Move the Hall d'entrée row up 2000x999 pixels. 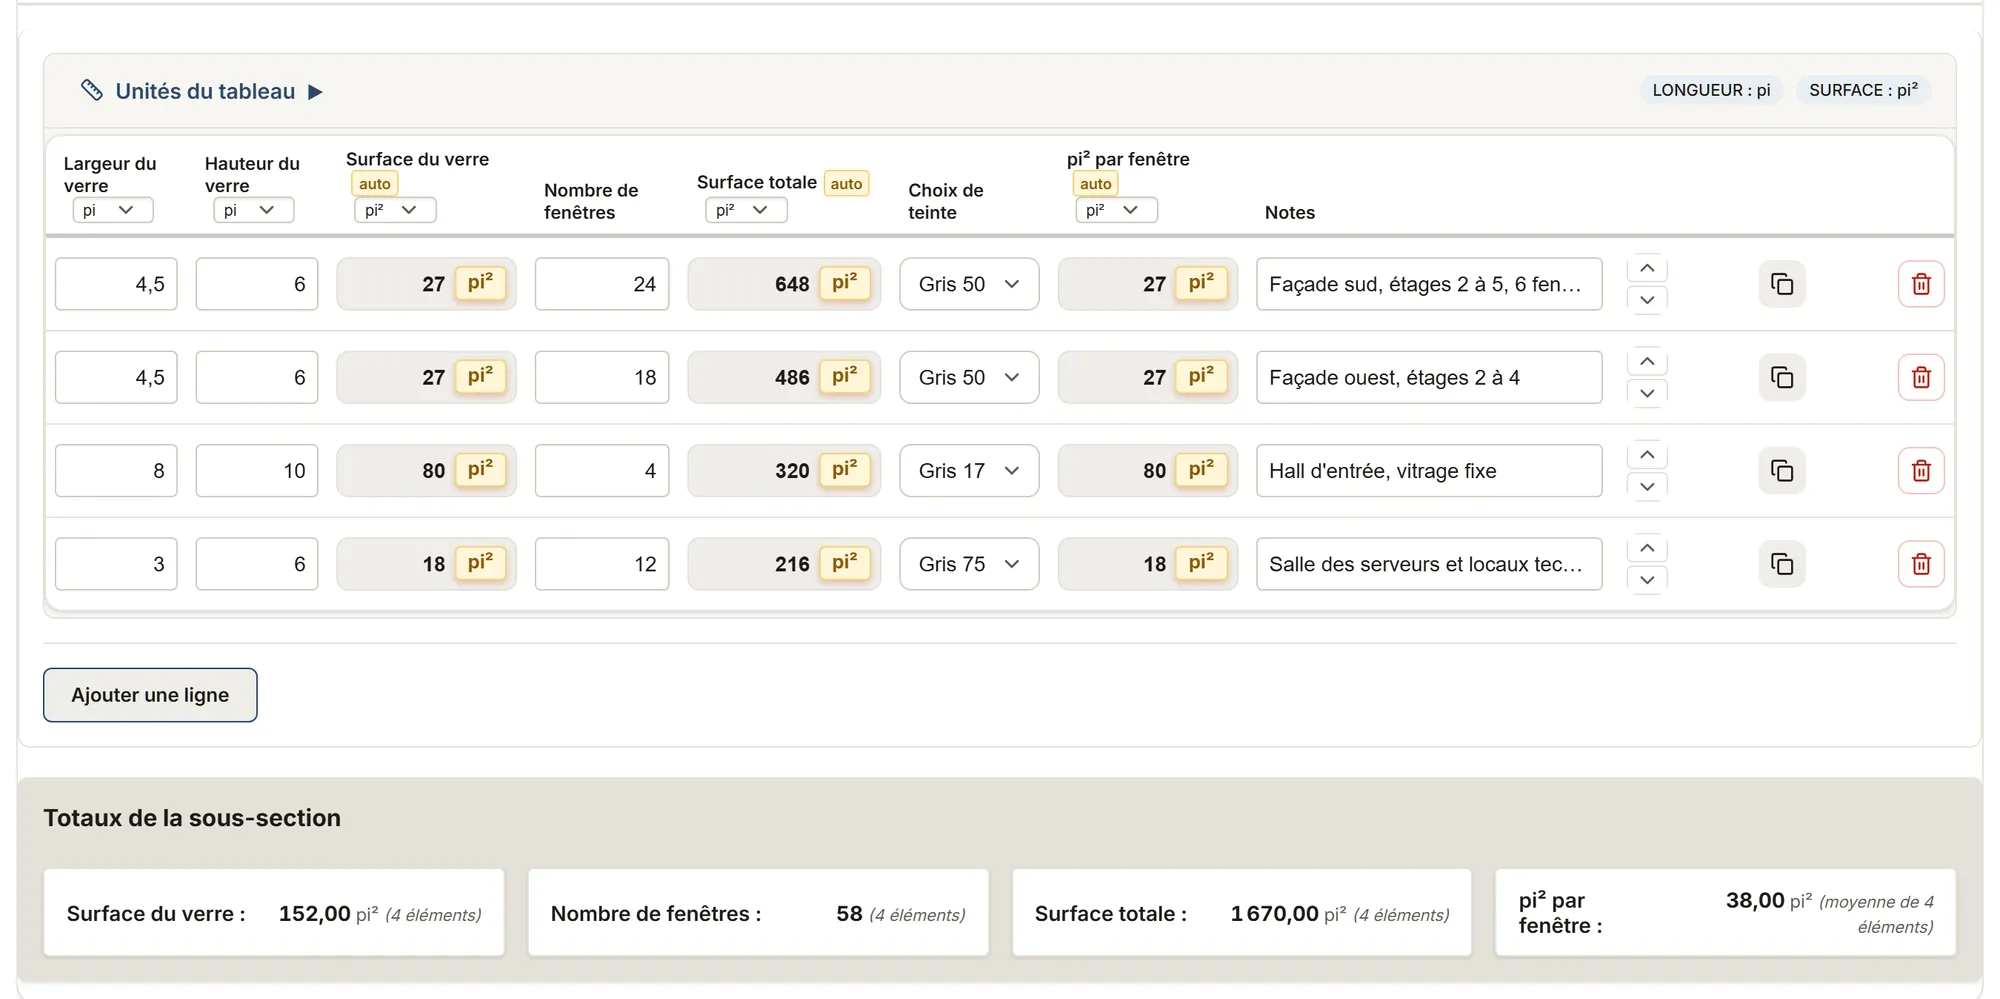[x=1647, y=455]
